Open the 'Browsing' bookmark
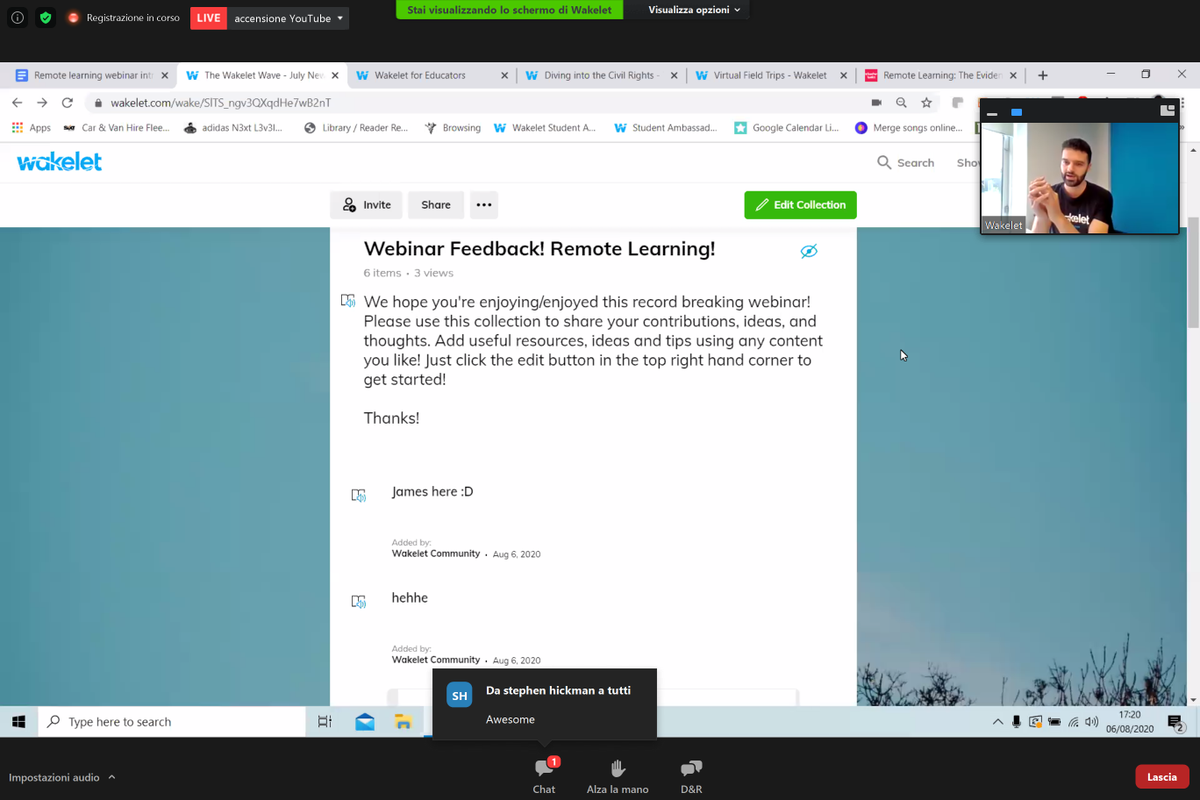The width and height of the screenshot is (1200, 800). [x=452, y=128]
